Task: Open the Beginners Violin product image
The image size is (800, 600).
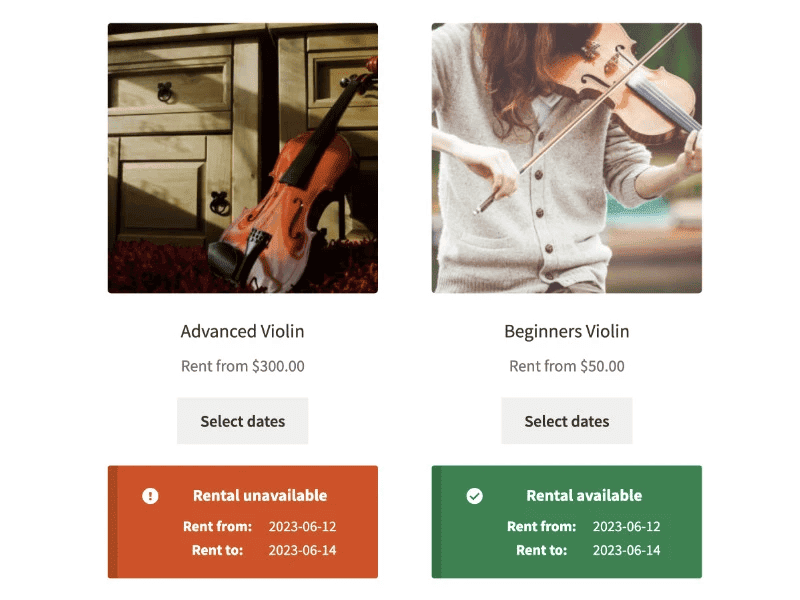Action: click(567, 158)
